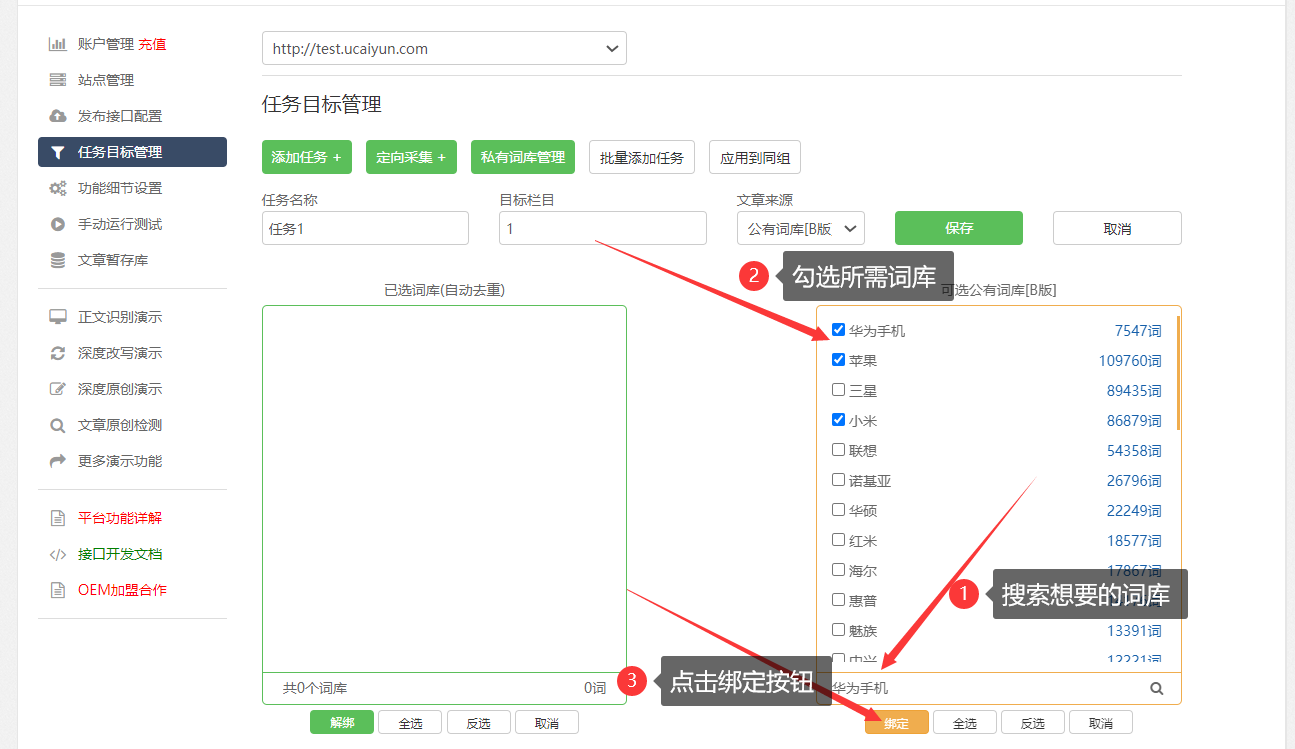1295x749 pixels.
Task: Click the database icon beside 文章暂存库
Action: pos(58,260)
